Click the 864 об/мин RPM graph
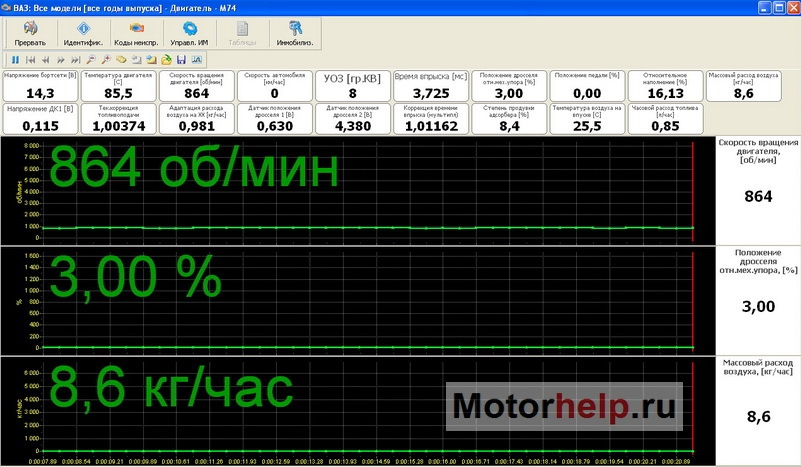 click(358, 191)
